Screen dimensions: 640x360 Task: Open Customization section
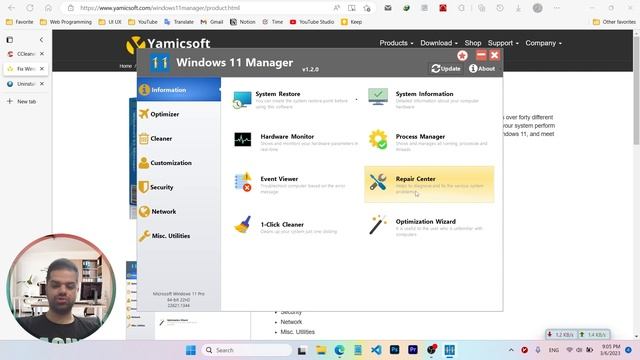(179, 163)
